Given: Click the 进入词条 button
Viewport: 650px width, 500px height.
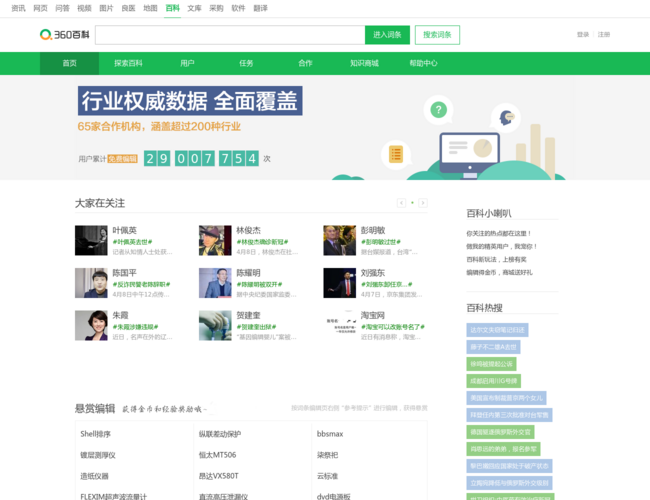Looking at the screenshot, I should [387, 35].
